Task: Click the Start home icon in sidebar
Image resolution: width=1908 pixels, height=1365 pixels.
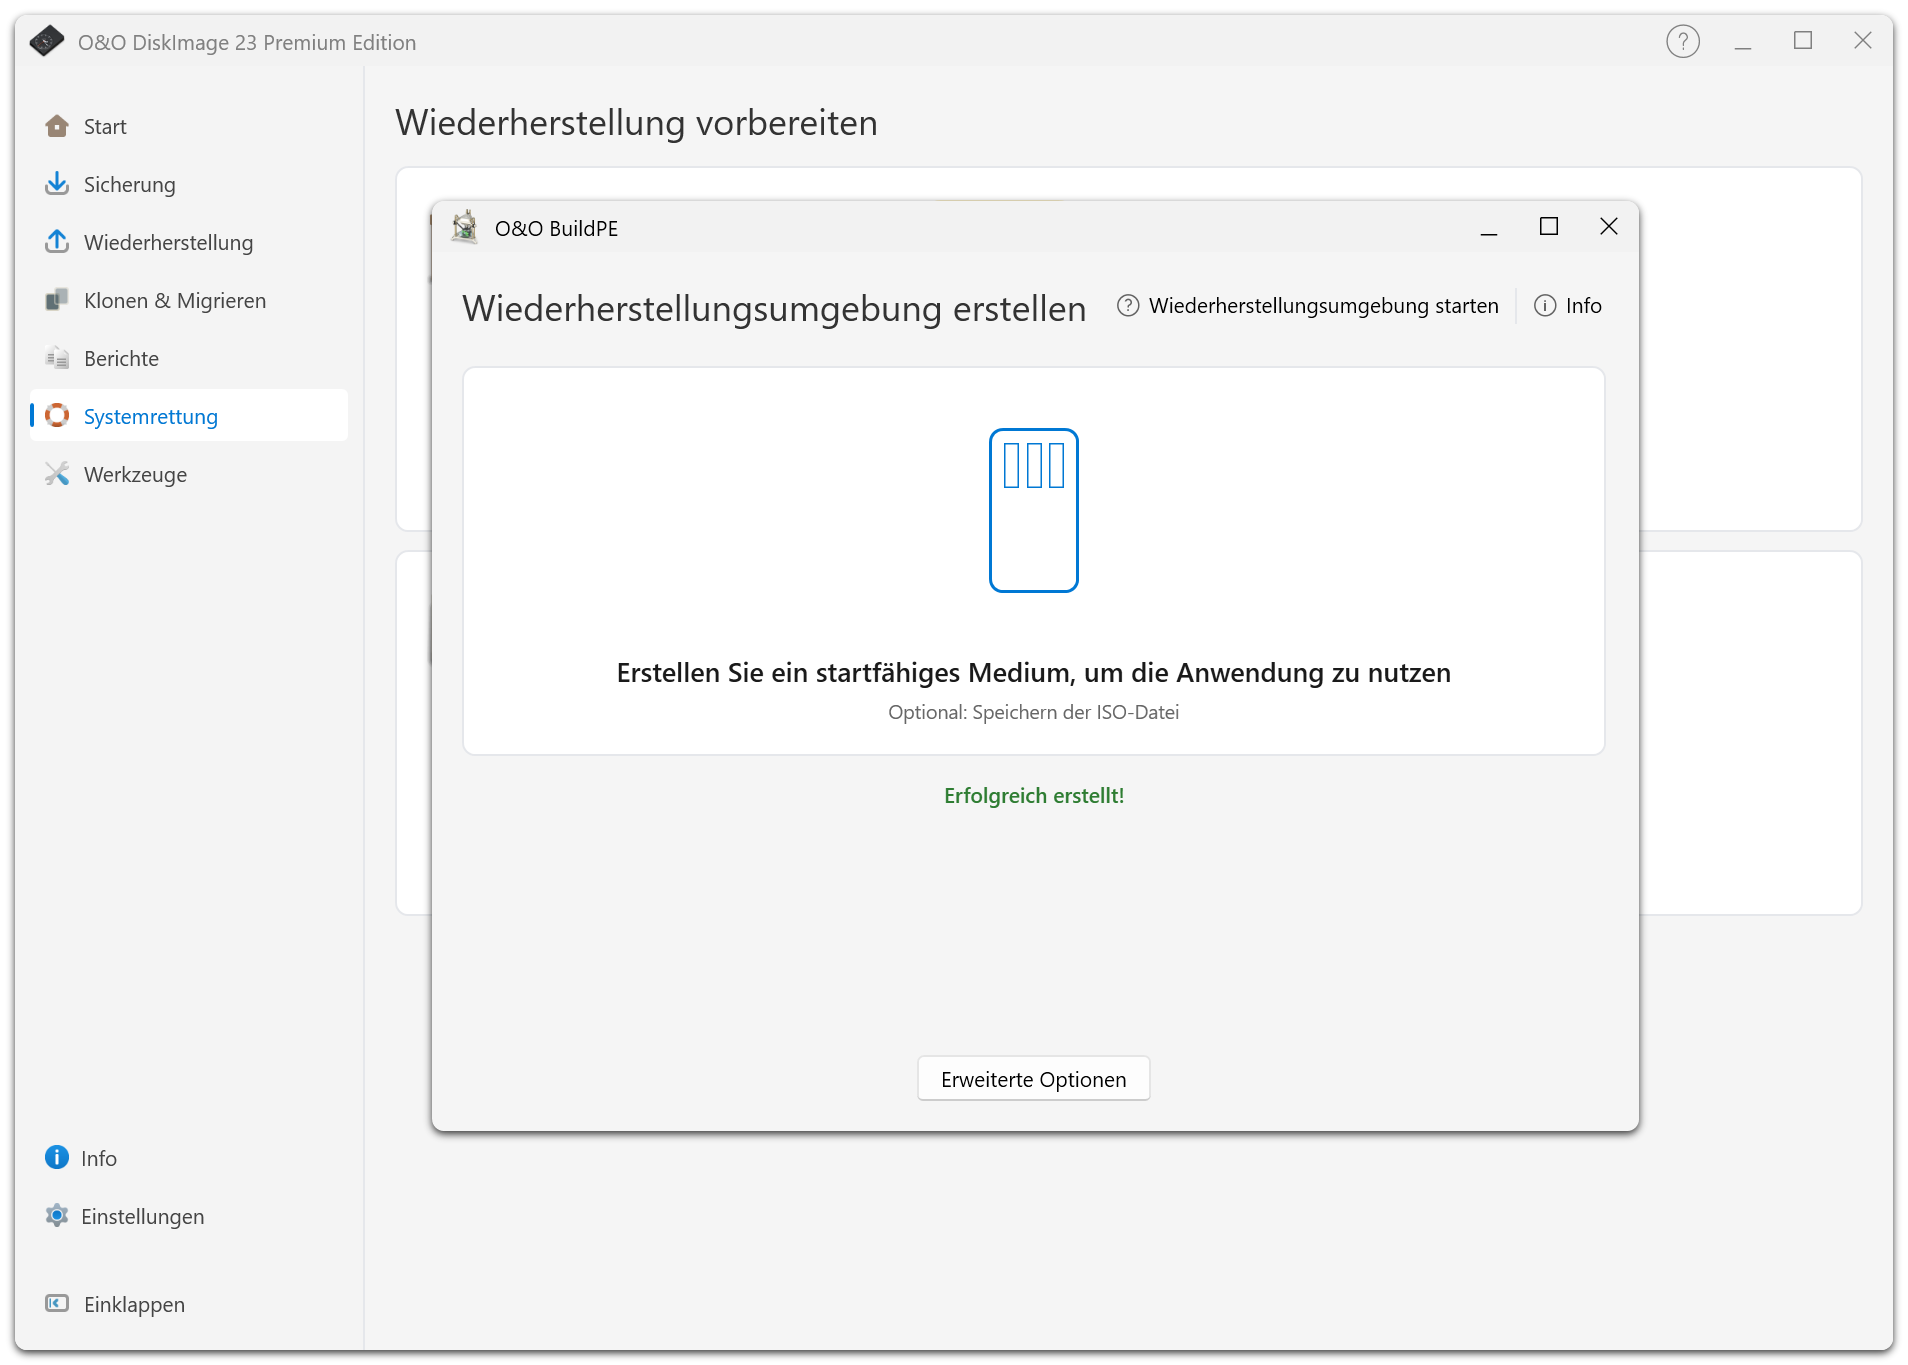Action: coord(57,126)
